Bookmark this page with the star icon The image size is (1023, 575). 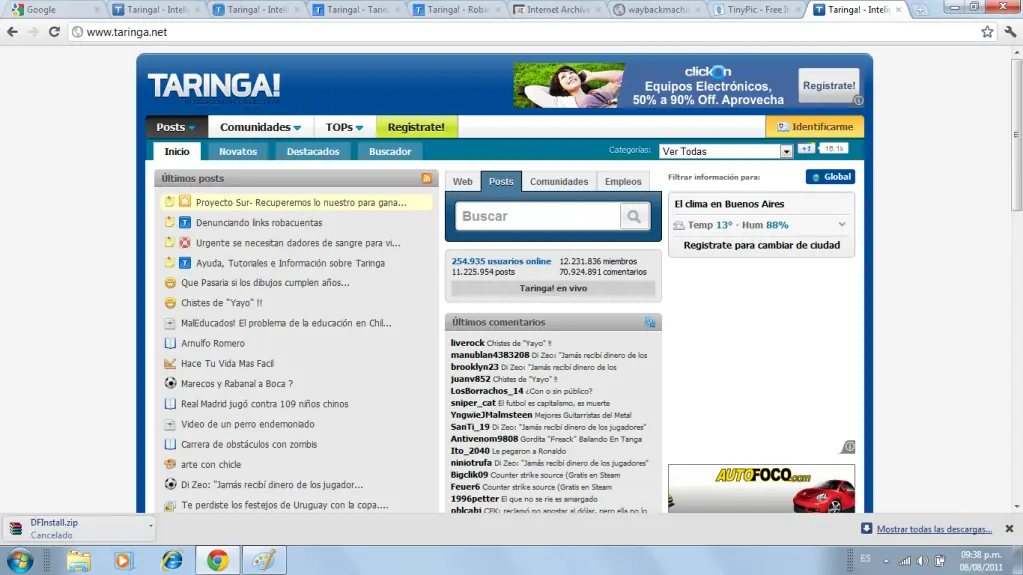pyautogui.click(x=987, y=32)
